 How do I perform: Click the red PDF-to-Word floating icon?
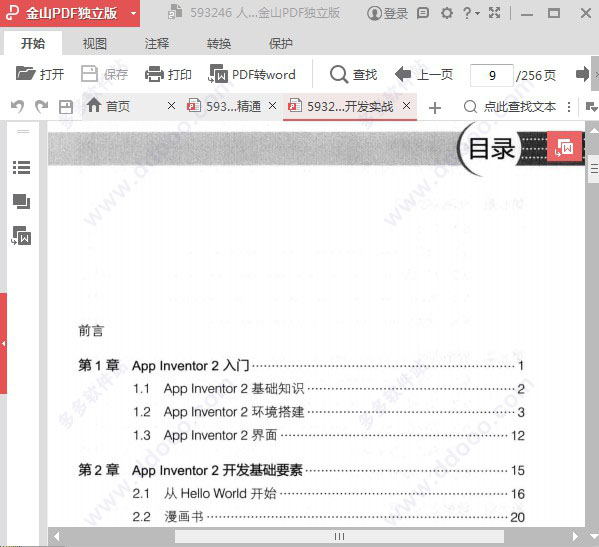[x=564, y=147]
